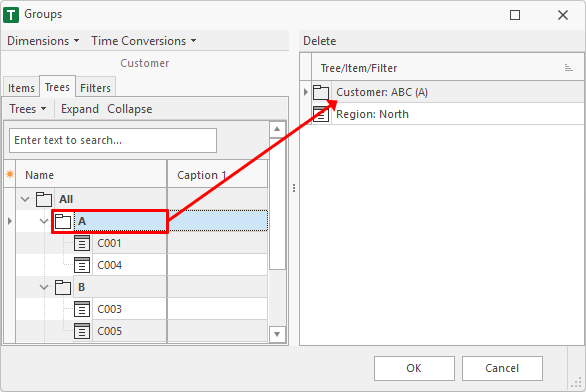Click the search text field
The image size is (586, 392).
[113, 140]
